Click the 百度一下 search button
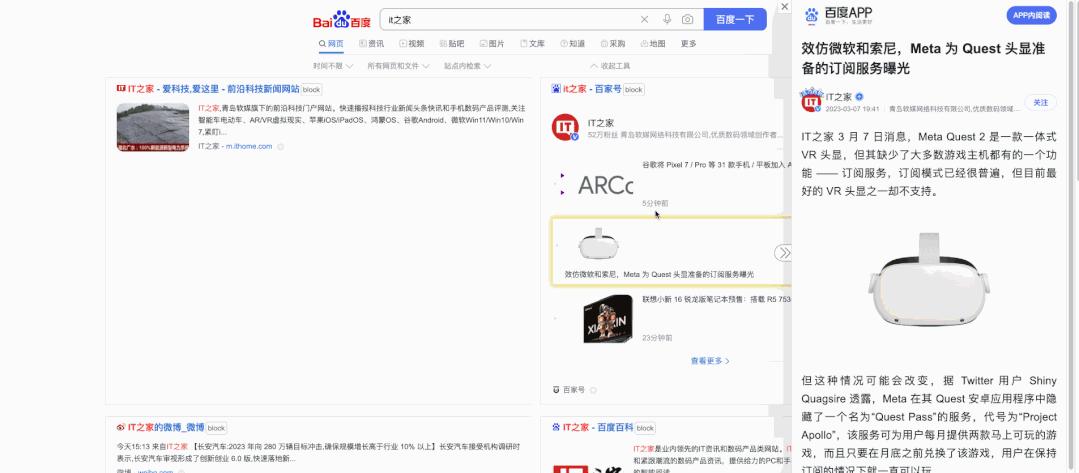1079x473 pixels. pyautogui.click(x=735, y=19)
